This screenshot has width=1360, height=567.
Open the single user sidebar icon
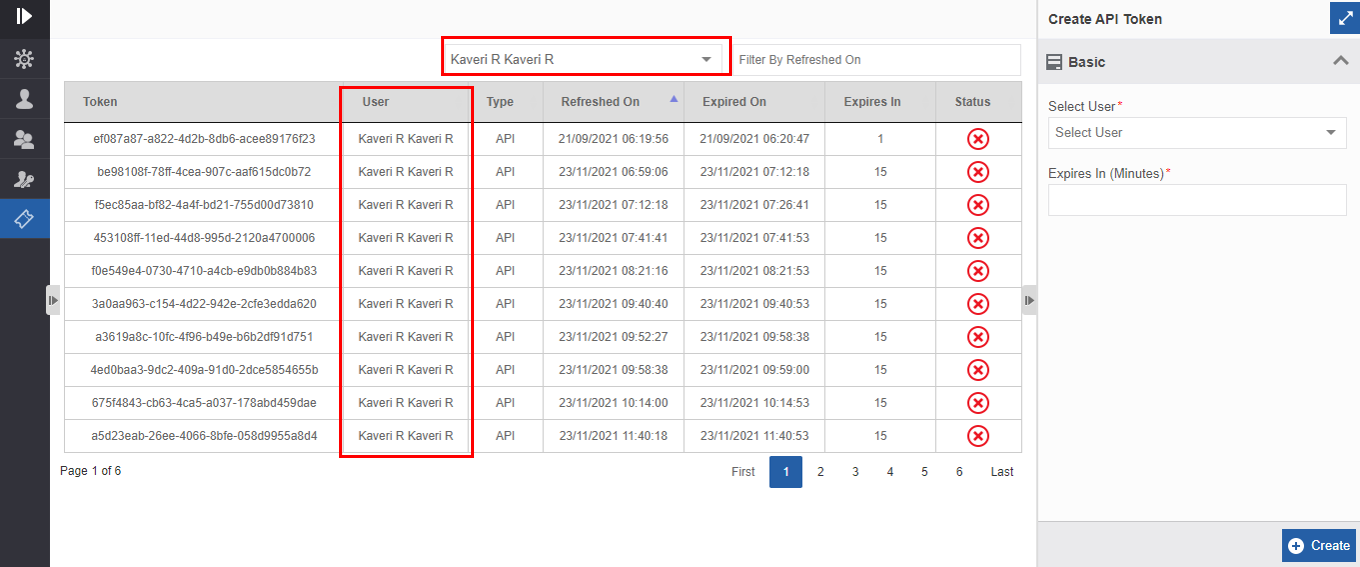click(24, 99)
